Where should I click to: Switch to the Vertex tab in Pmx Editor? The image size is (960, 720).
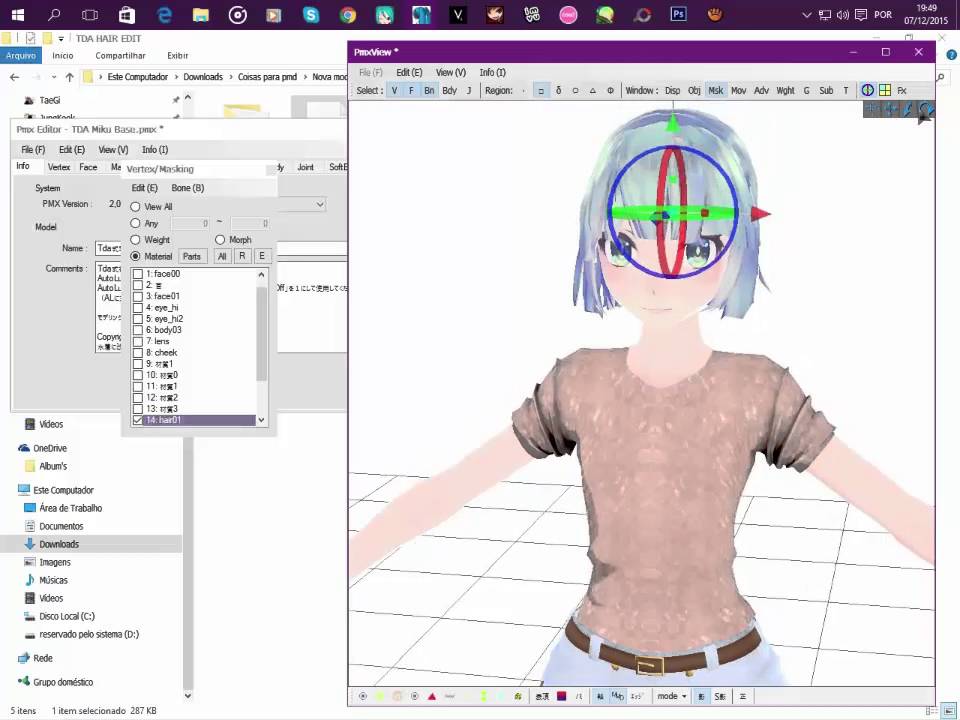tap(59, 167)
